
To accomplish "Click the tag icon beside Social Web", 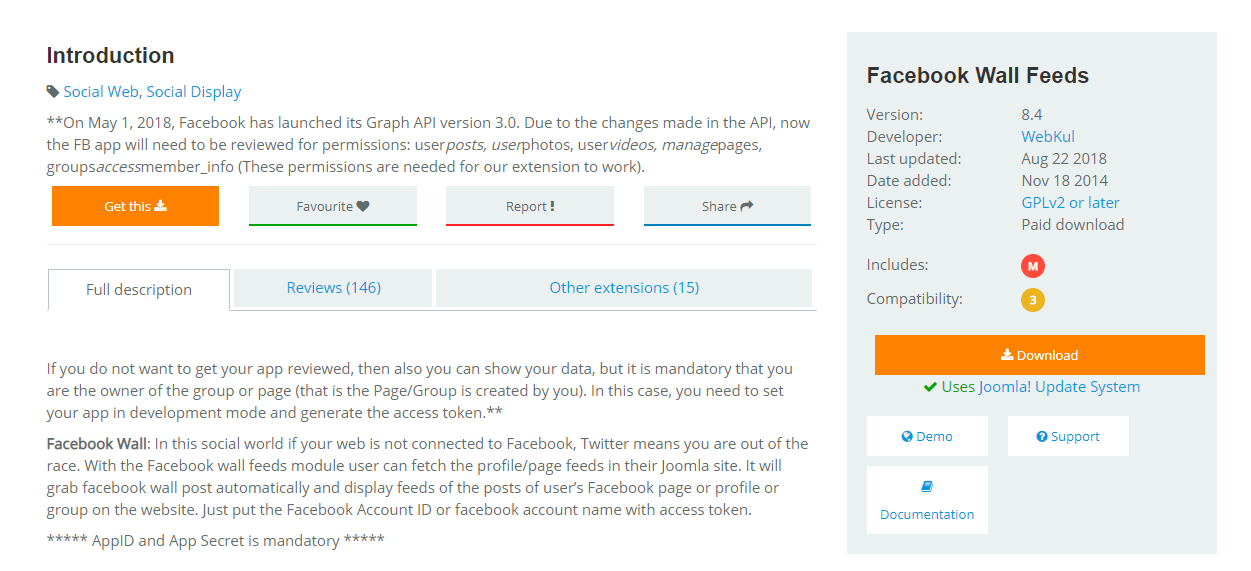I will coord(53,92).
